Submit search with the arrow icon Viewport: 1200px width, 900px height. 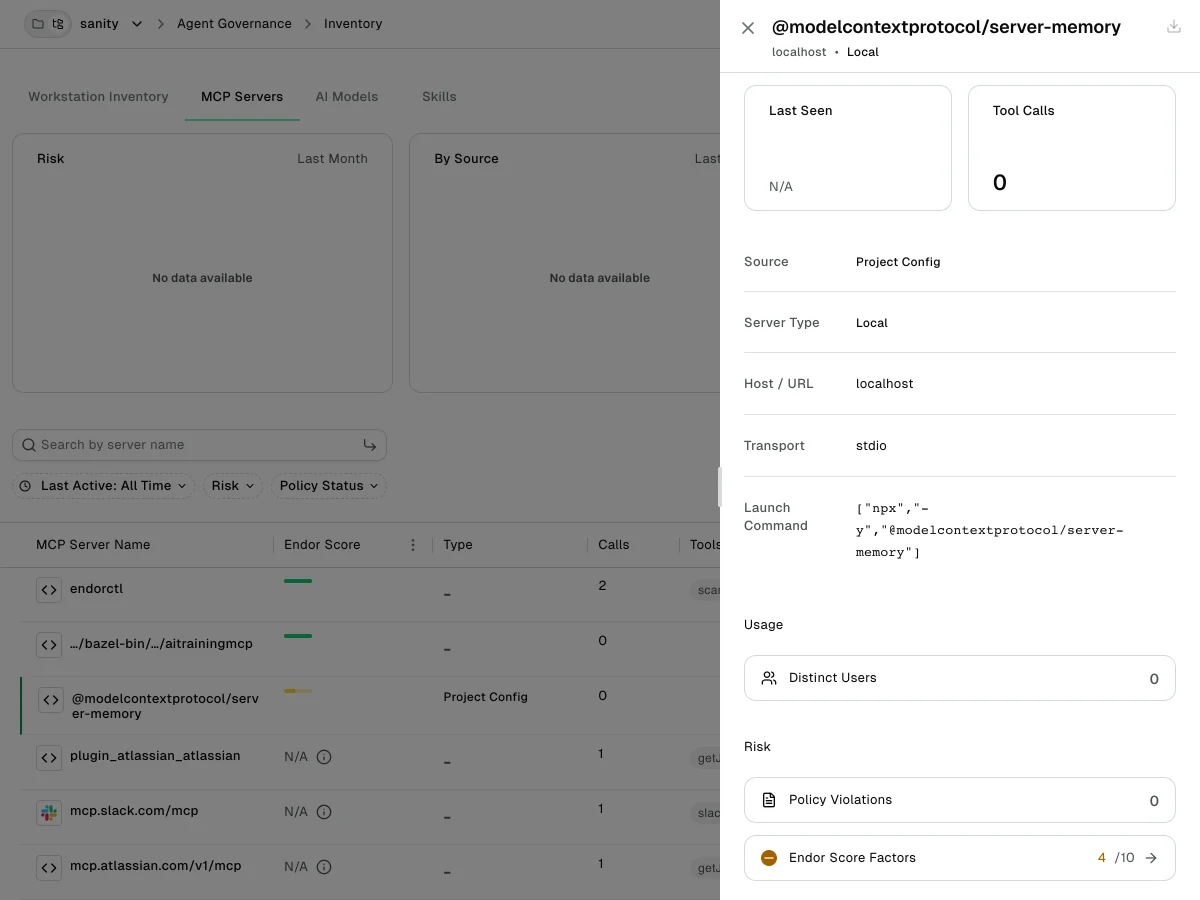coord(370,445)
